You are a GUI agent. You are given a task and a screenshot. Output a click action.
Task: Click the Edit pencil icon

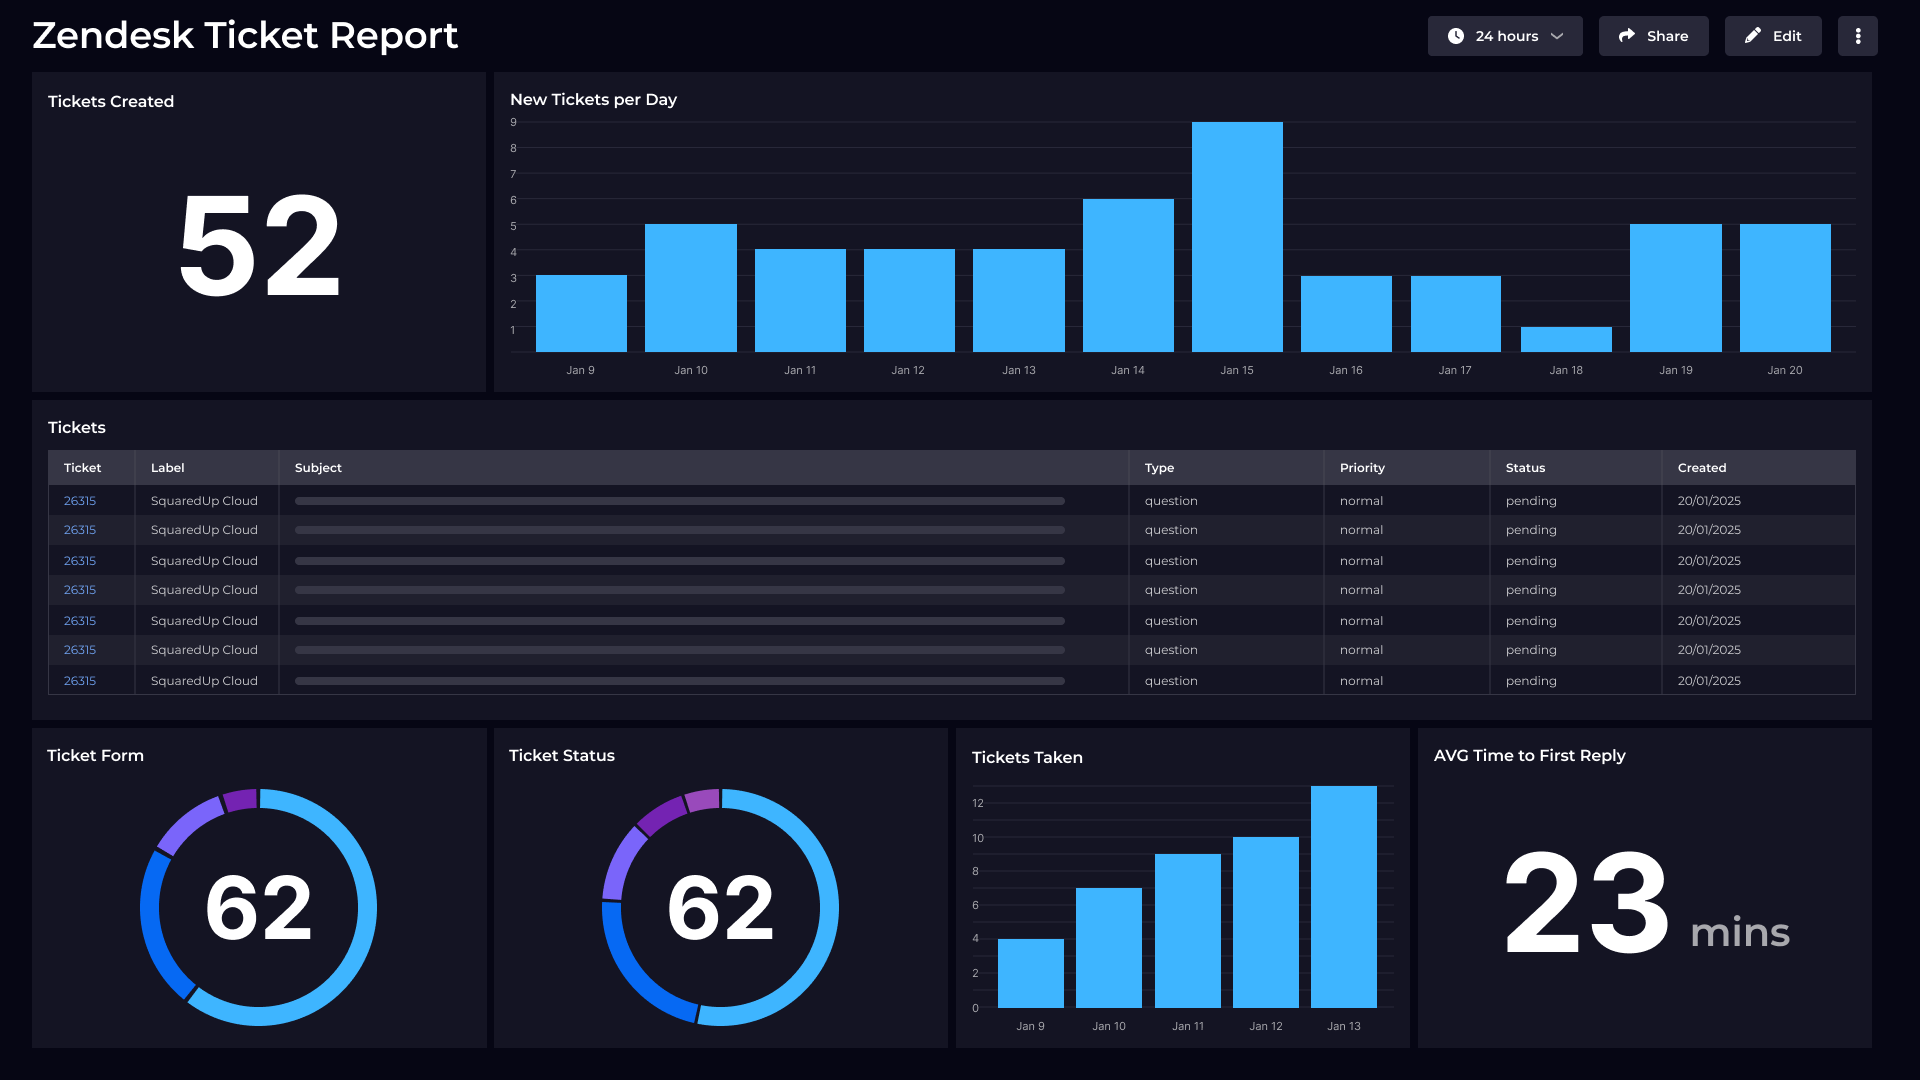point(1752,36)
